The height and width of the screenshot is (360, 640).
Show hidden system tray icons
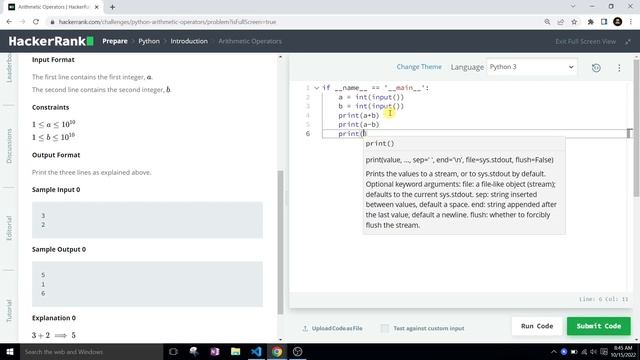[x=553, y=352]
